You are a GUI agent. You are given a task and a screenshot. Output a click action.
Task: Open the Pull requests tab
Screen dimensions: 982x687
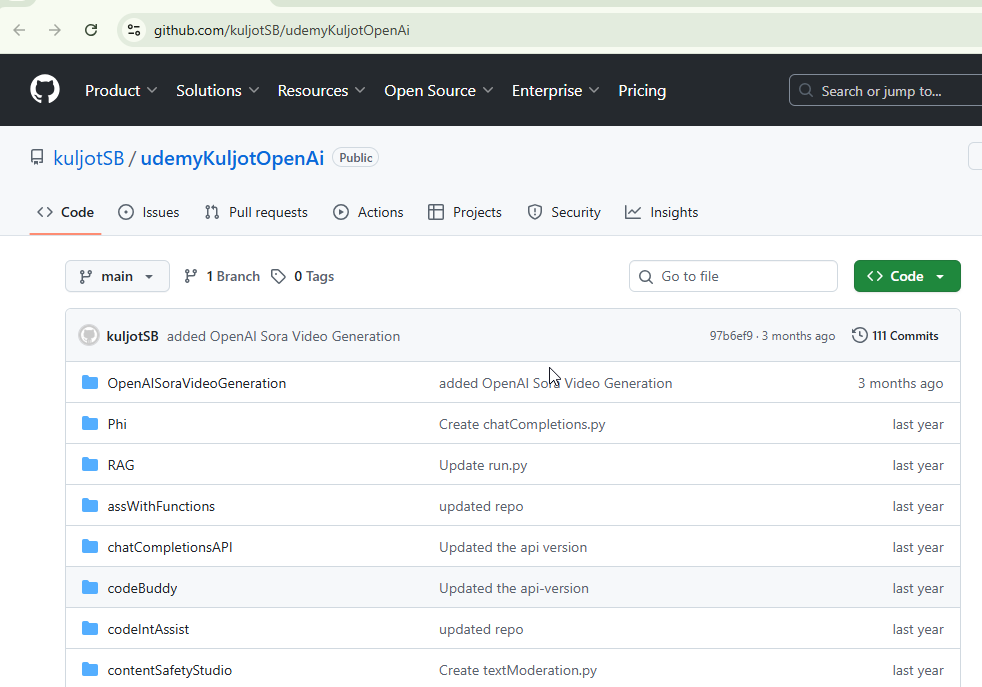[x=256, y=212]
